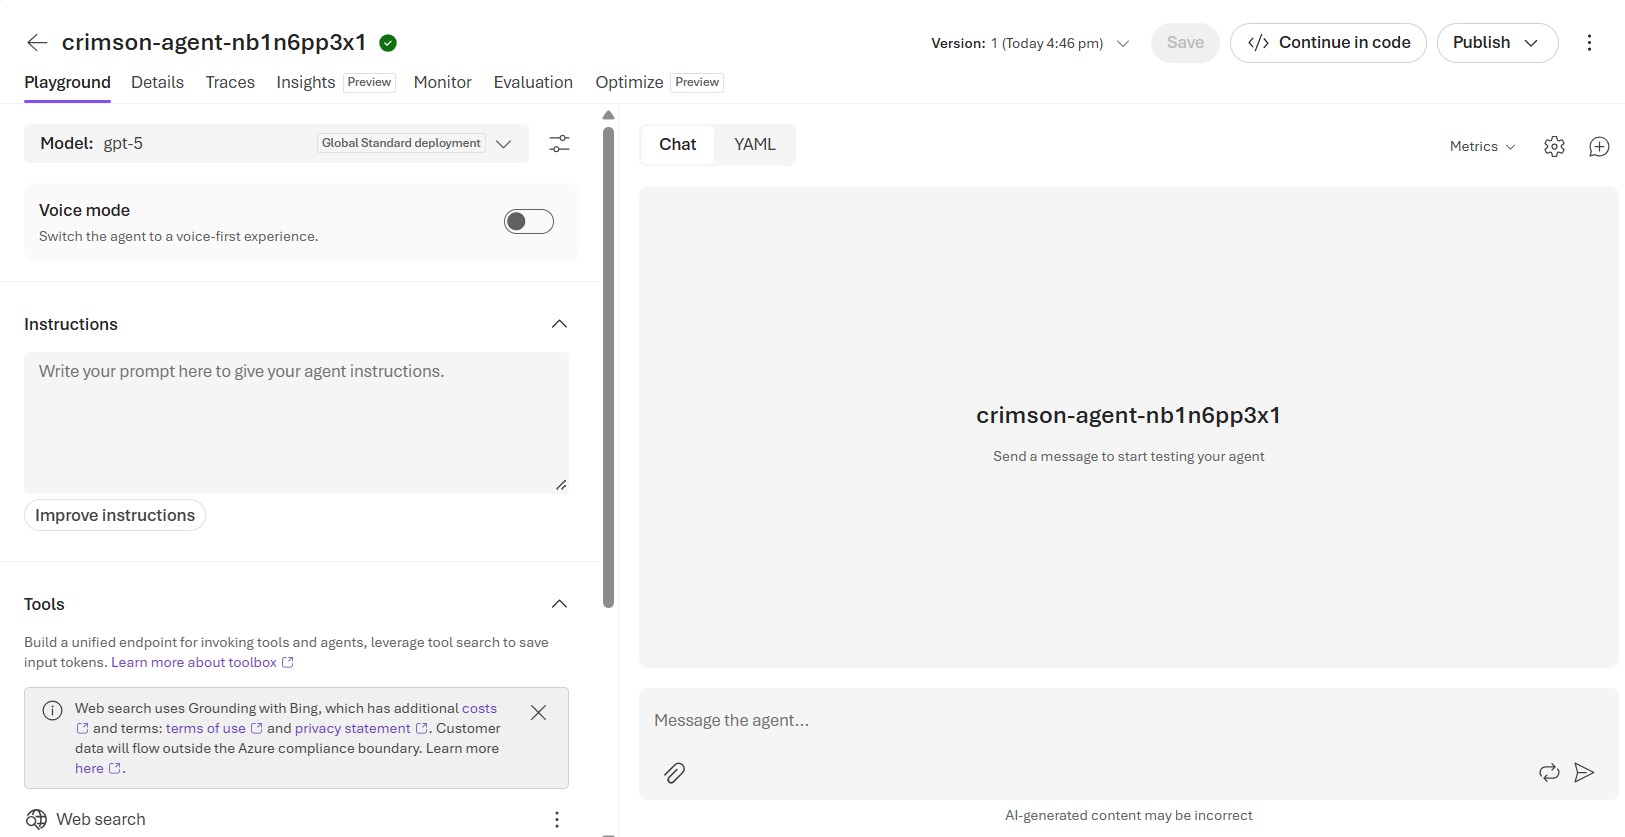Go back using the left arrow icon
Image resolution: width=1625 pixels, height=837 pixels.
[x=37, y=42]
